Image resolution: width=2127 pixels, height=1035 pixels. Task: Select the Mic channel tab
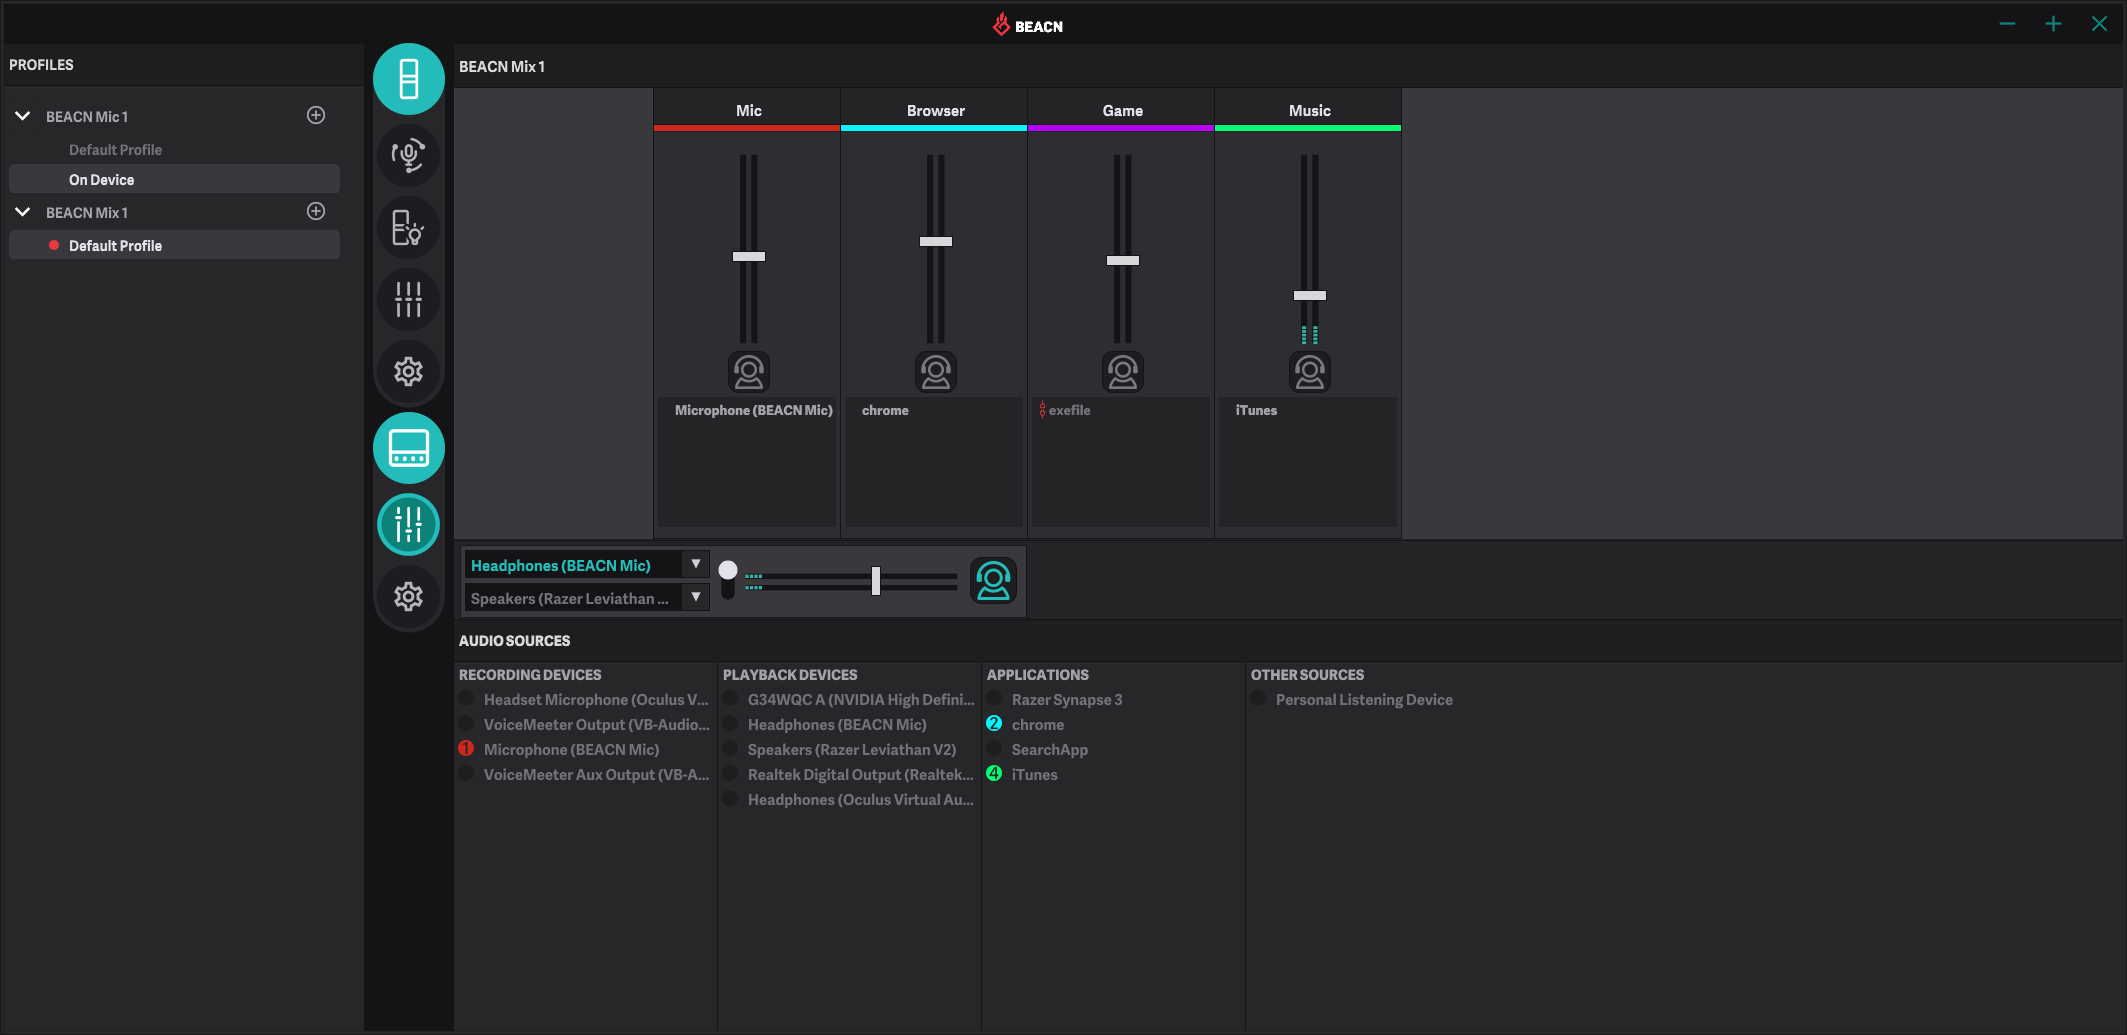(x=748, y=111)
